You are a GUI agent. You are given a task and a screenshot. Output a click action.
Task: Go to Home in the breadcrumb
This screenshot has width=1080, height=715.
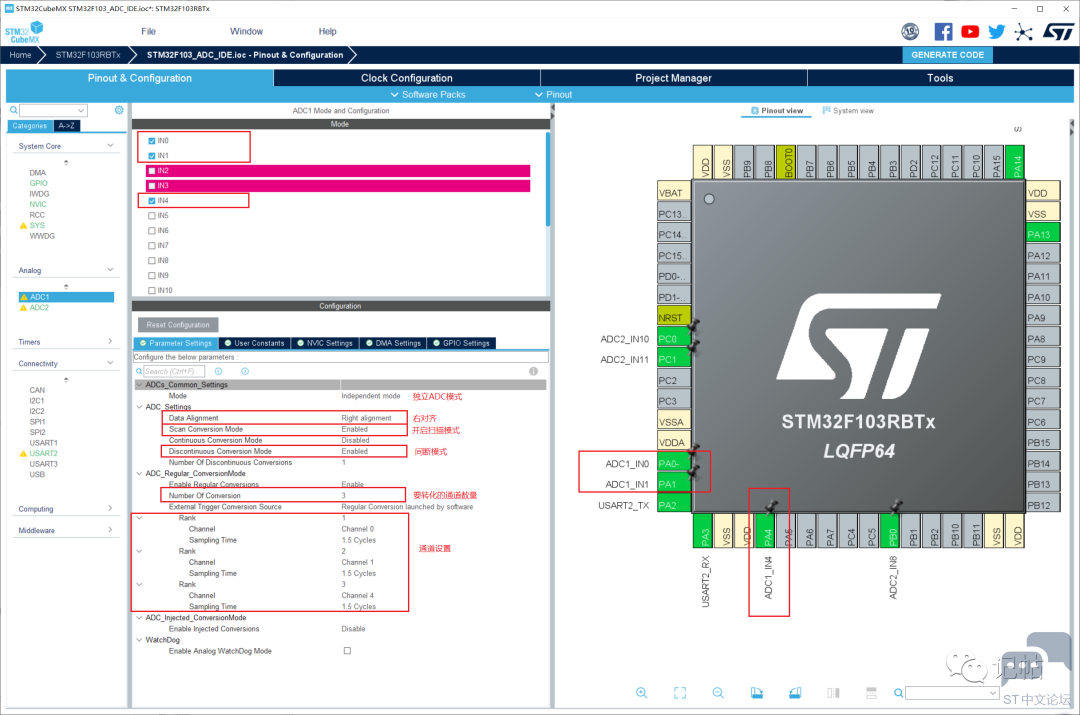[20, 55]
